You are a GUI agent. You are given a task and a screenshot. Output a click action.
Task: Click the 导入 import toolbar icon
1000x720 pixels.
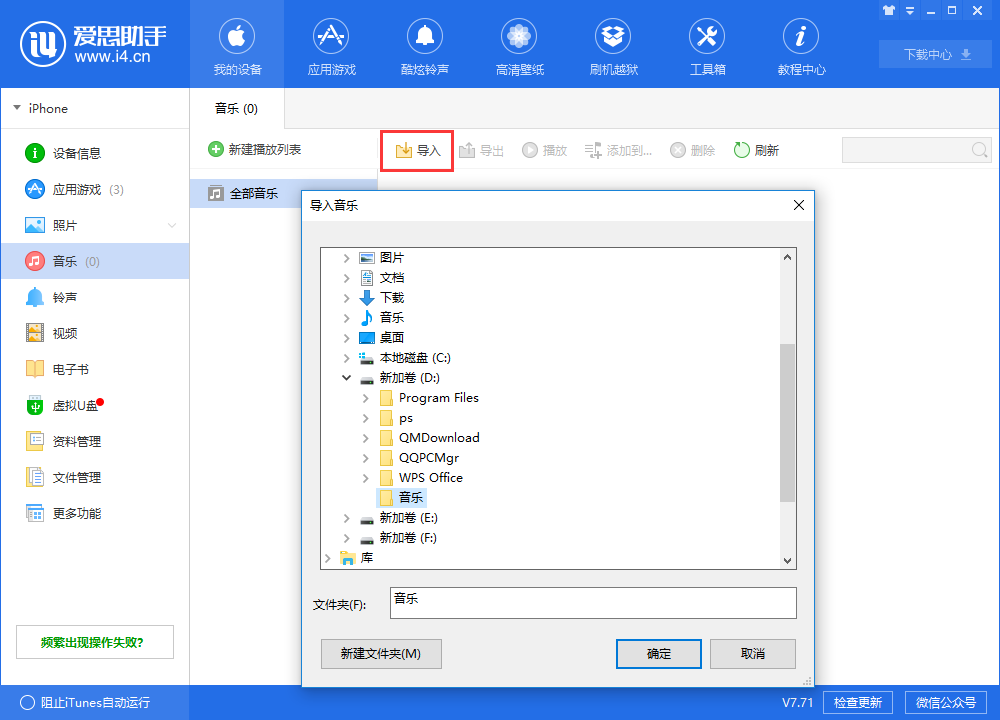(x=405, y=151)
